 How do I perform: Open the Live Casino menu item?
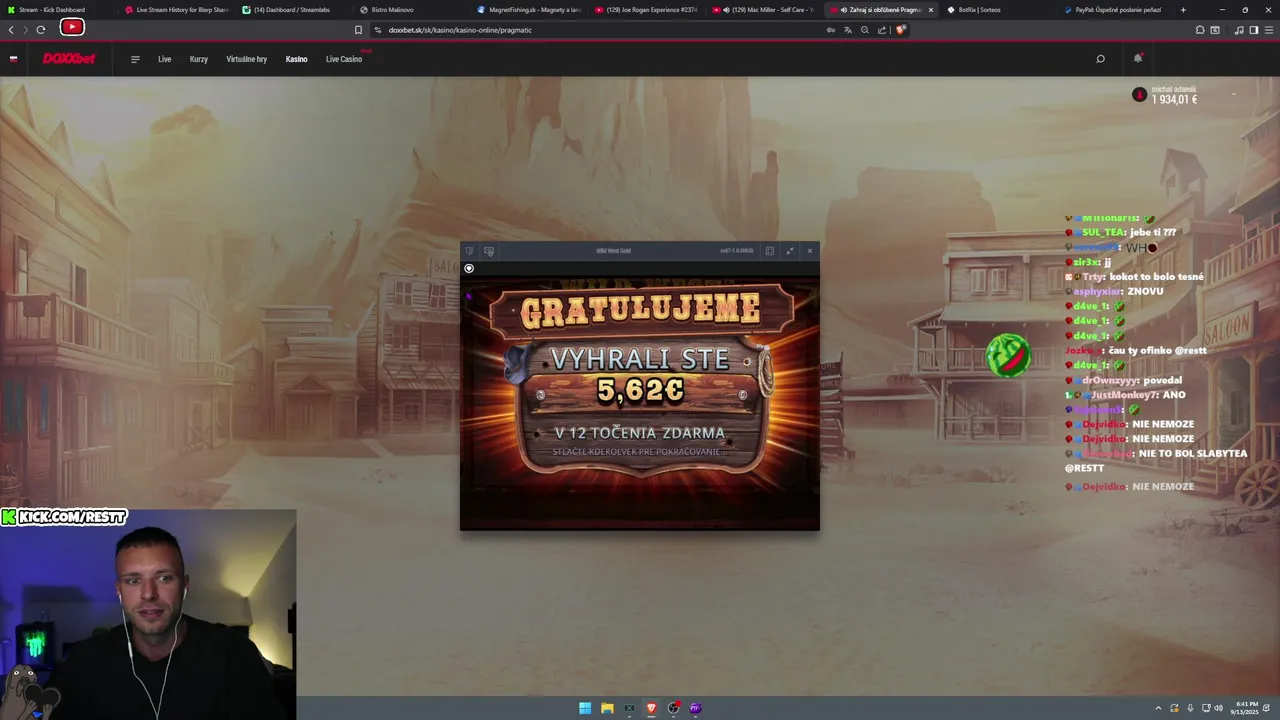tap(344, 59)
